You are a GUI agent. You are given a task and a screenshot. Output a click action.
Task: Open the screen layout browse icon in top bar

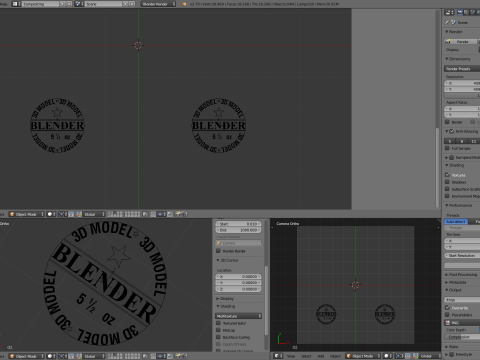click(x=16, y=4)
